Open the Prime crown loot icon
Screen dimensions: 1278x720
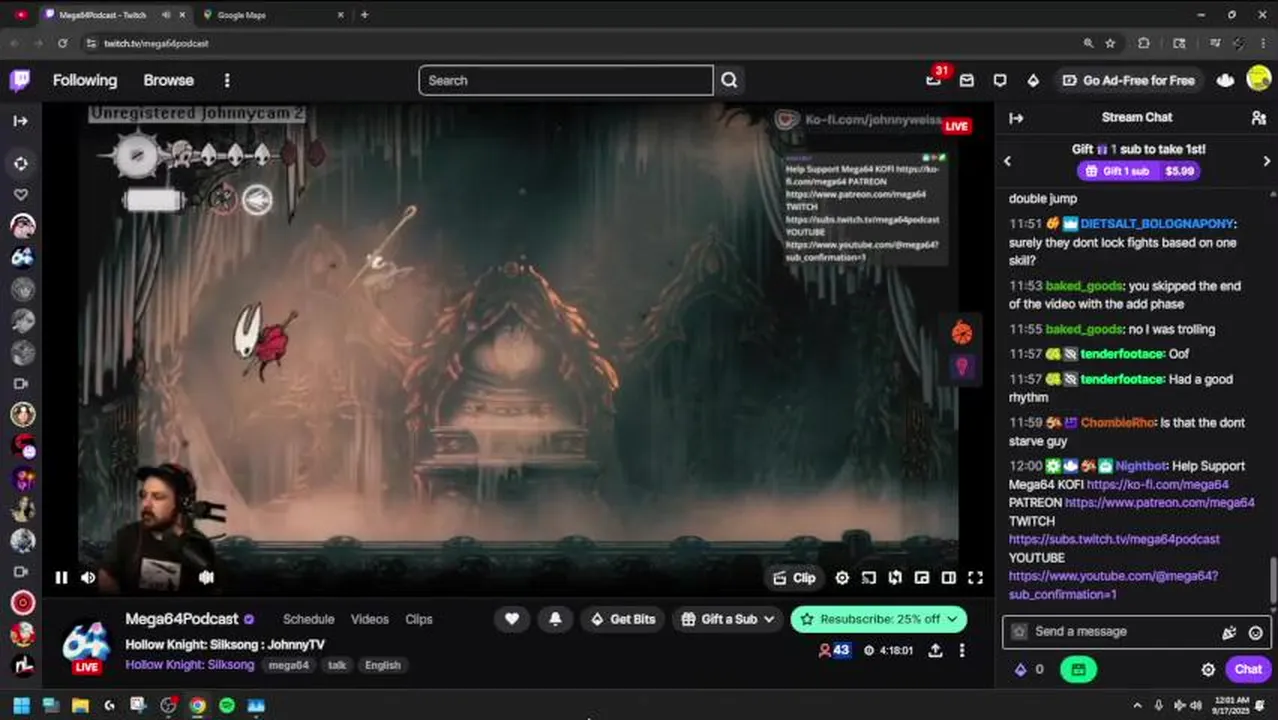tap(1225, 80)
